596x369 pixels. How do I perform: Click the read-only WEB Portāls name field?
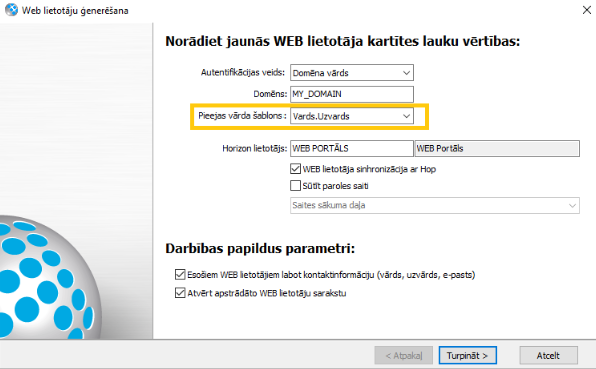[x=497, y=148]
